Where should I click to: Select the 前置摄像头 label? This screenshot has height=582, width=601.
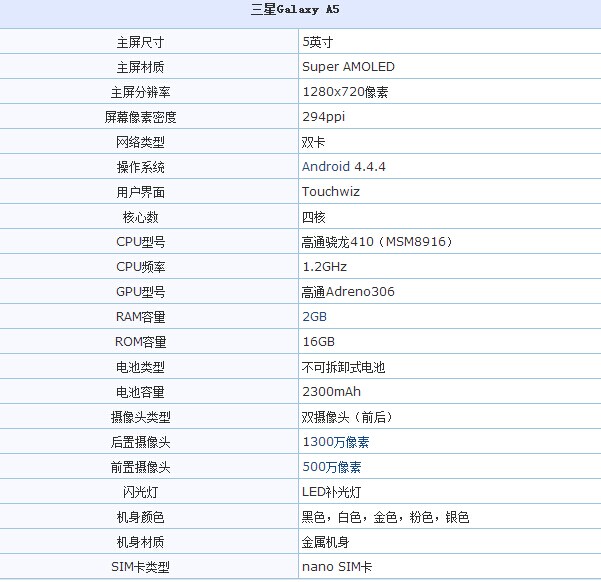(x=140, y=467)
